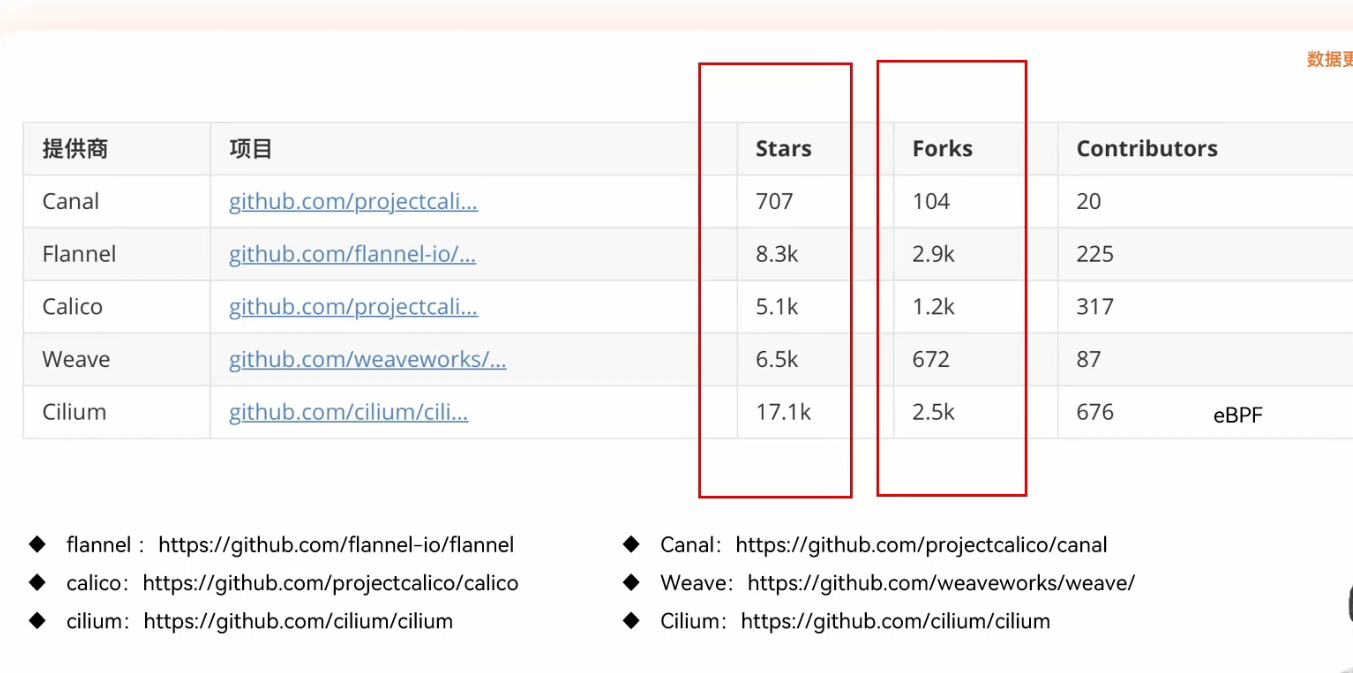
Task: Click the 707 stars value
Action: 775,202
